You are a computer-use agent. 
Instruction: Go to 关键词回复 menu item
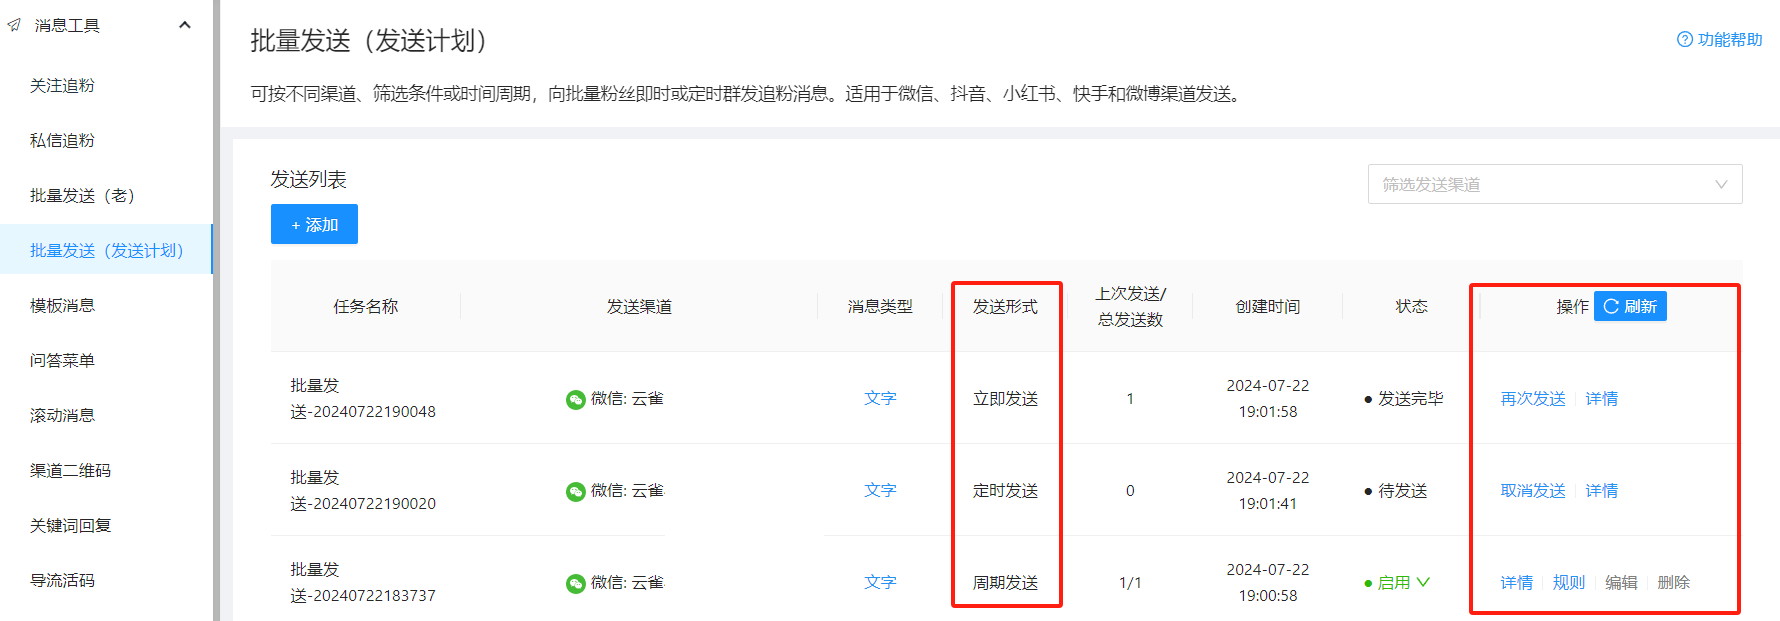(x=70, y=526)
